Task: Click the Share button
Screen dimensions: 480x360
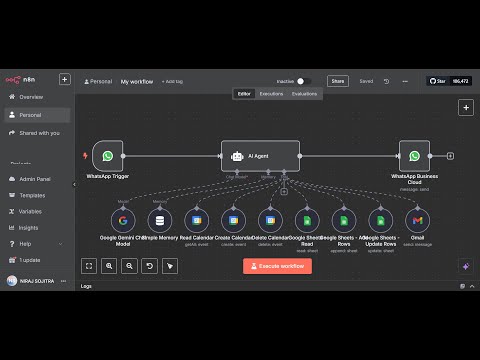Action: click(x=338, y=81)
